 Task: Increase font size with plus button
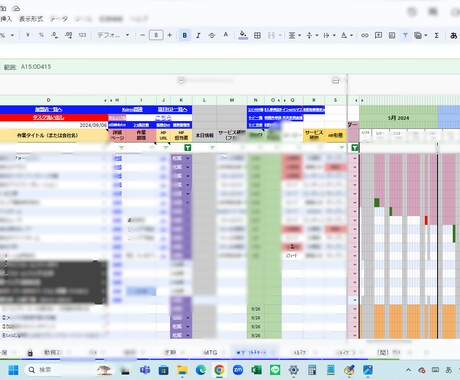170,35
